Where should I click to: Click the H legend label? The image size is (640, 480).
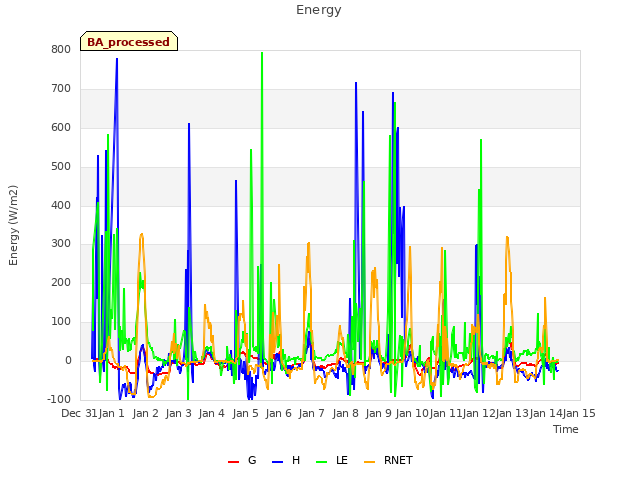coord(296,460)
